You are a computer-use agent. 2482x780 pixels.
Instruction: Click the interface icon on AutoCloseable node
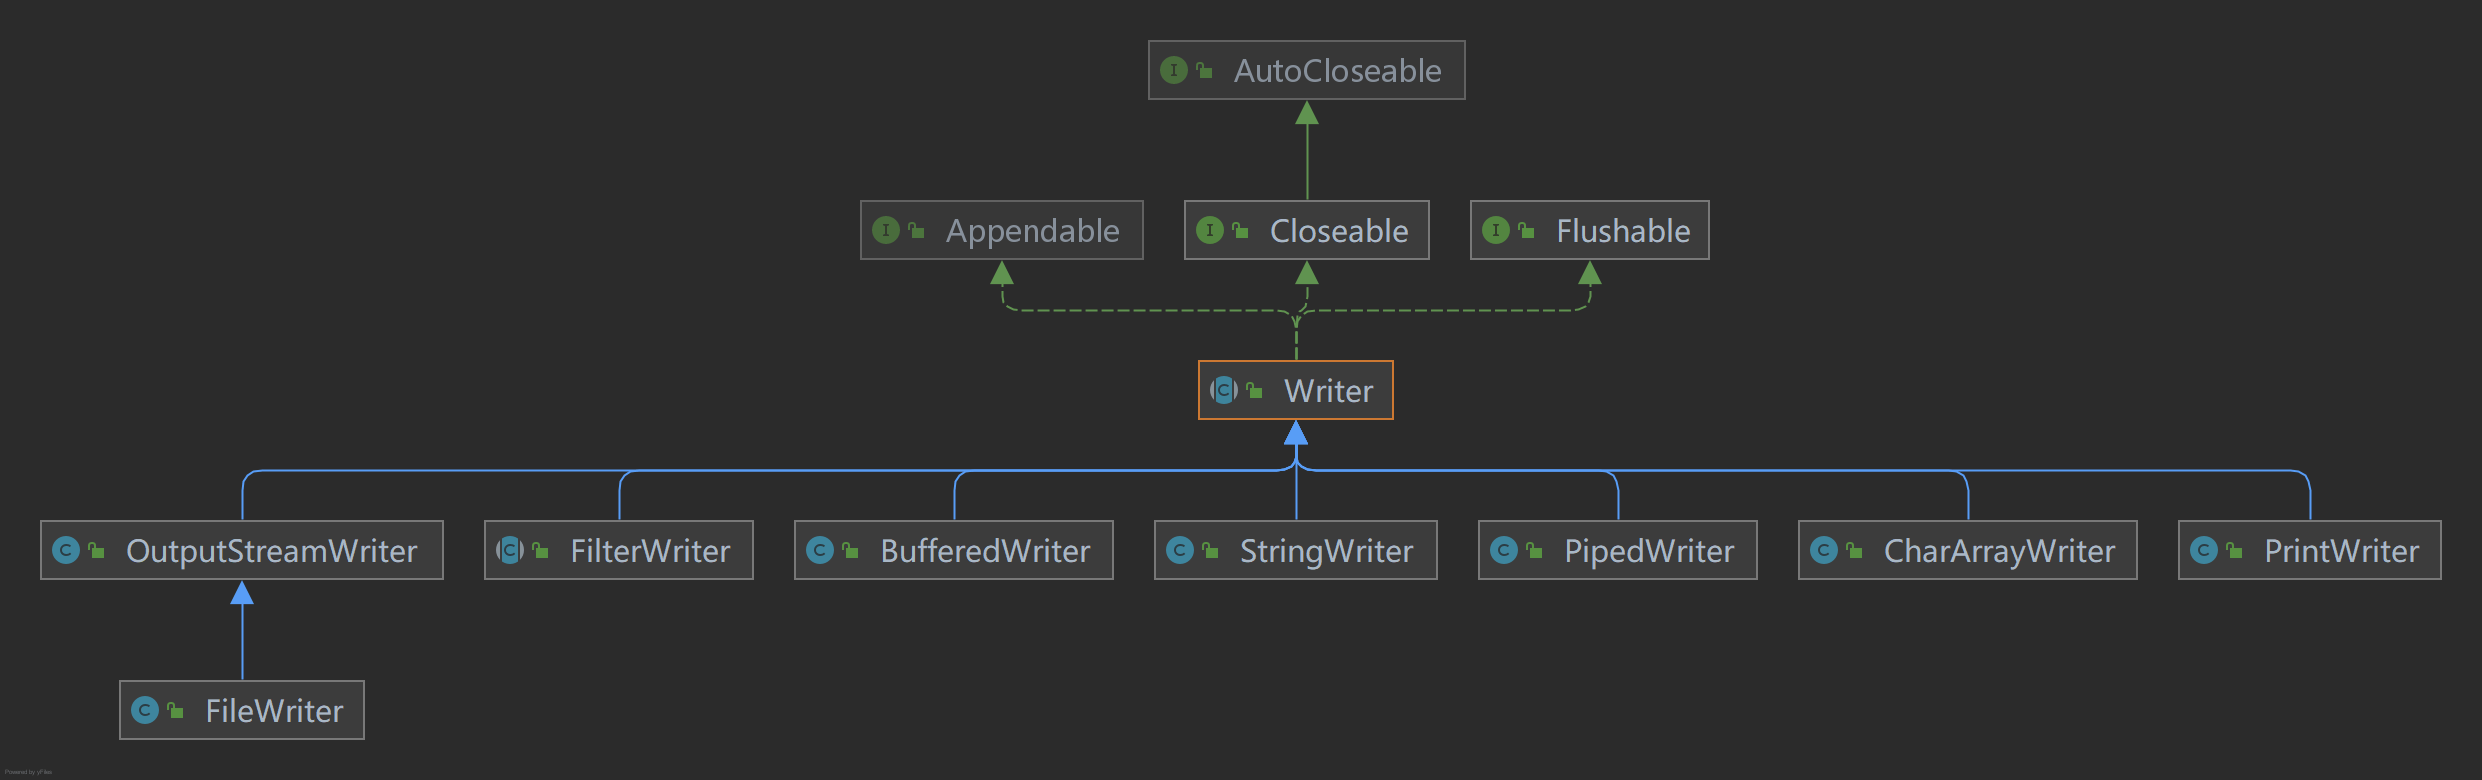coord(1174,70)
